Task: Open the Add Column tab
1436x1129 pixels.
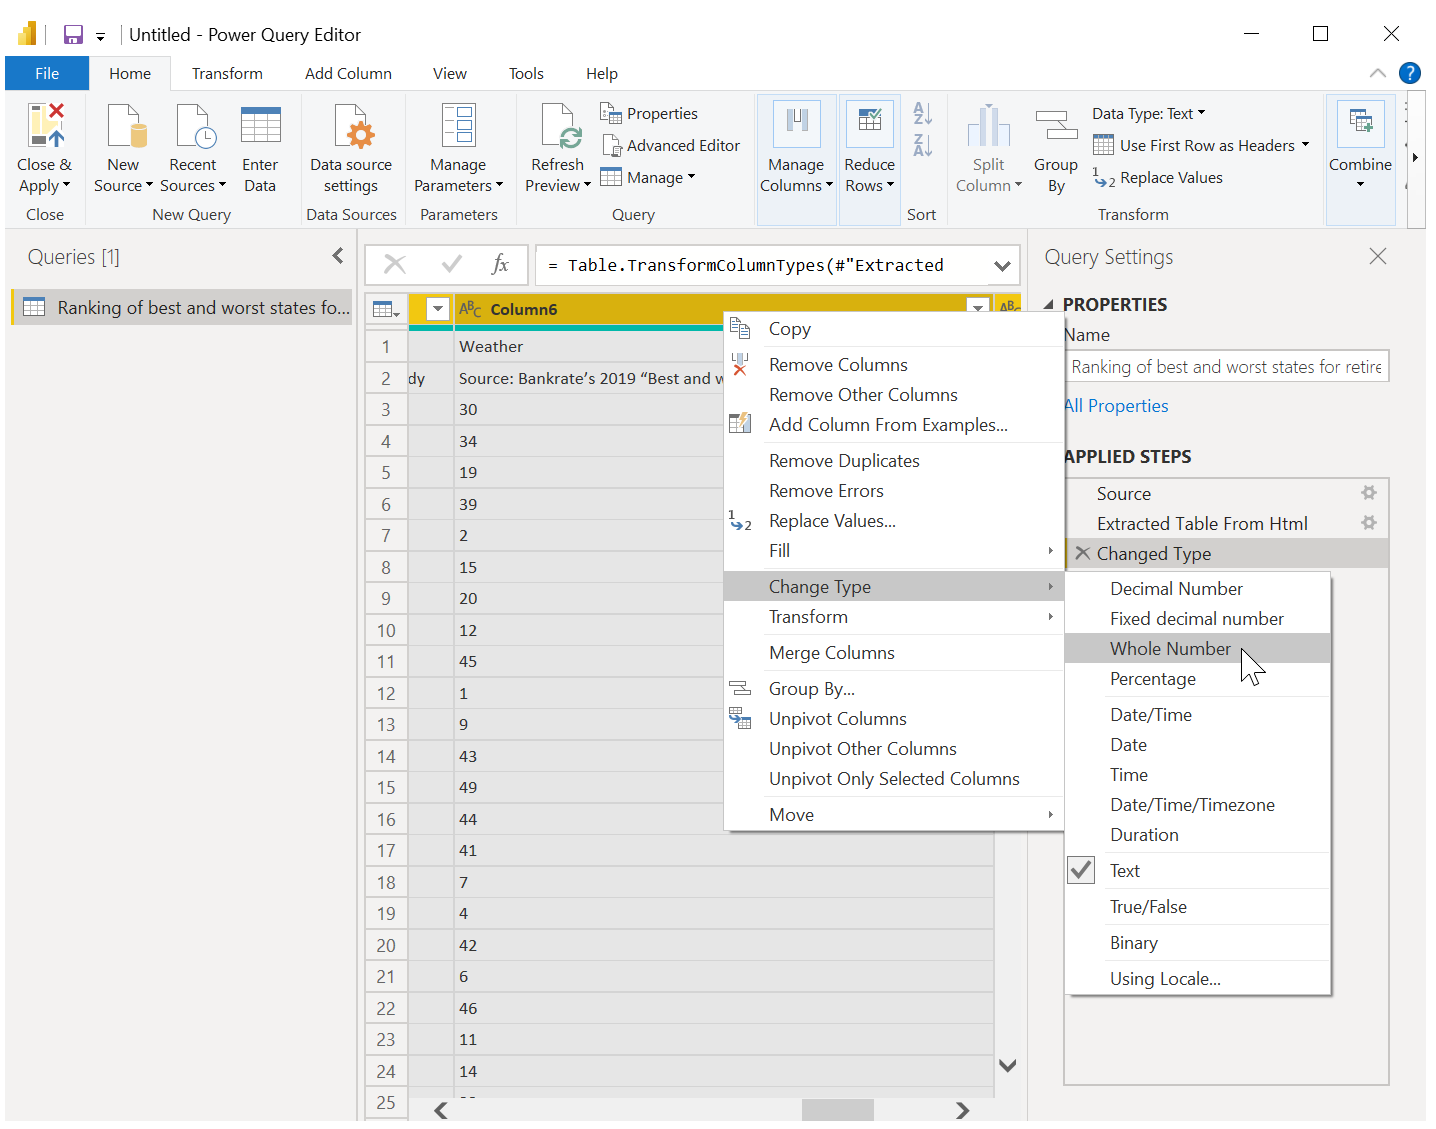Action: 348,74
